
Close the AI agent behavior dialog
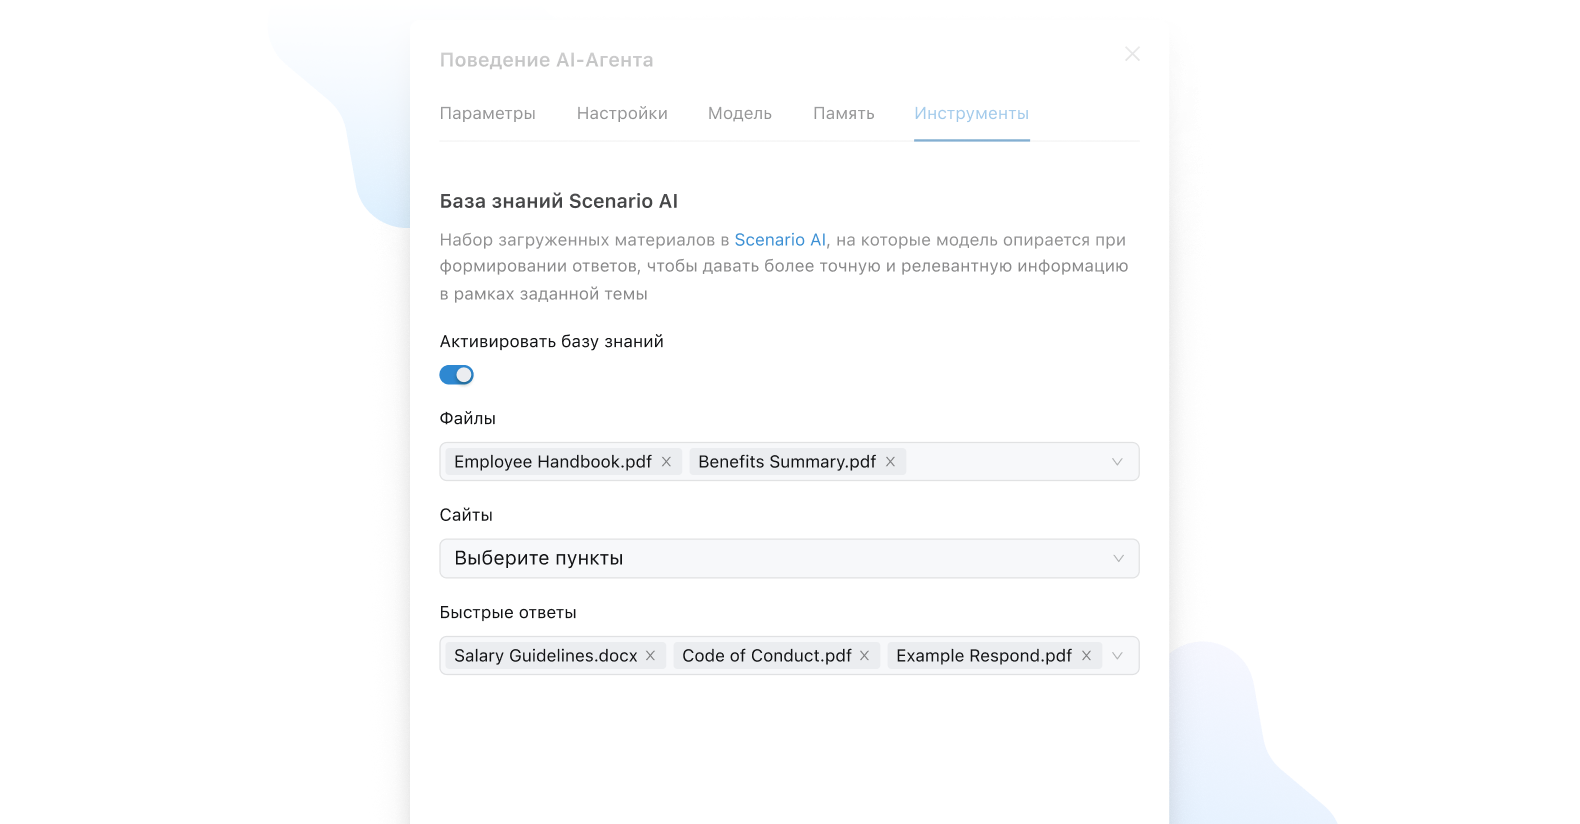(1132, 54)
